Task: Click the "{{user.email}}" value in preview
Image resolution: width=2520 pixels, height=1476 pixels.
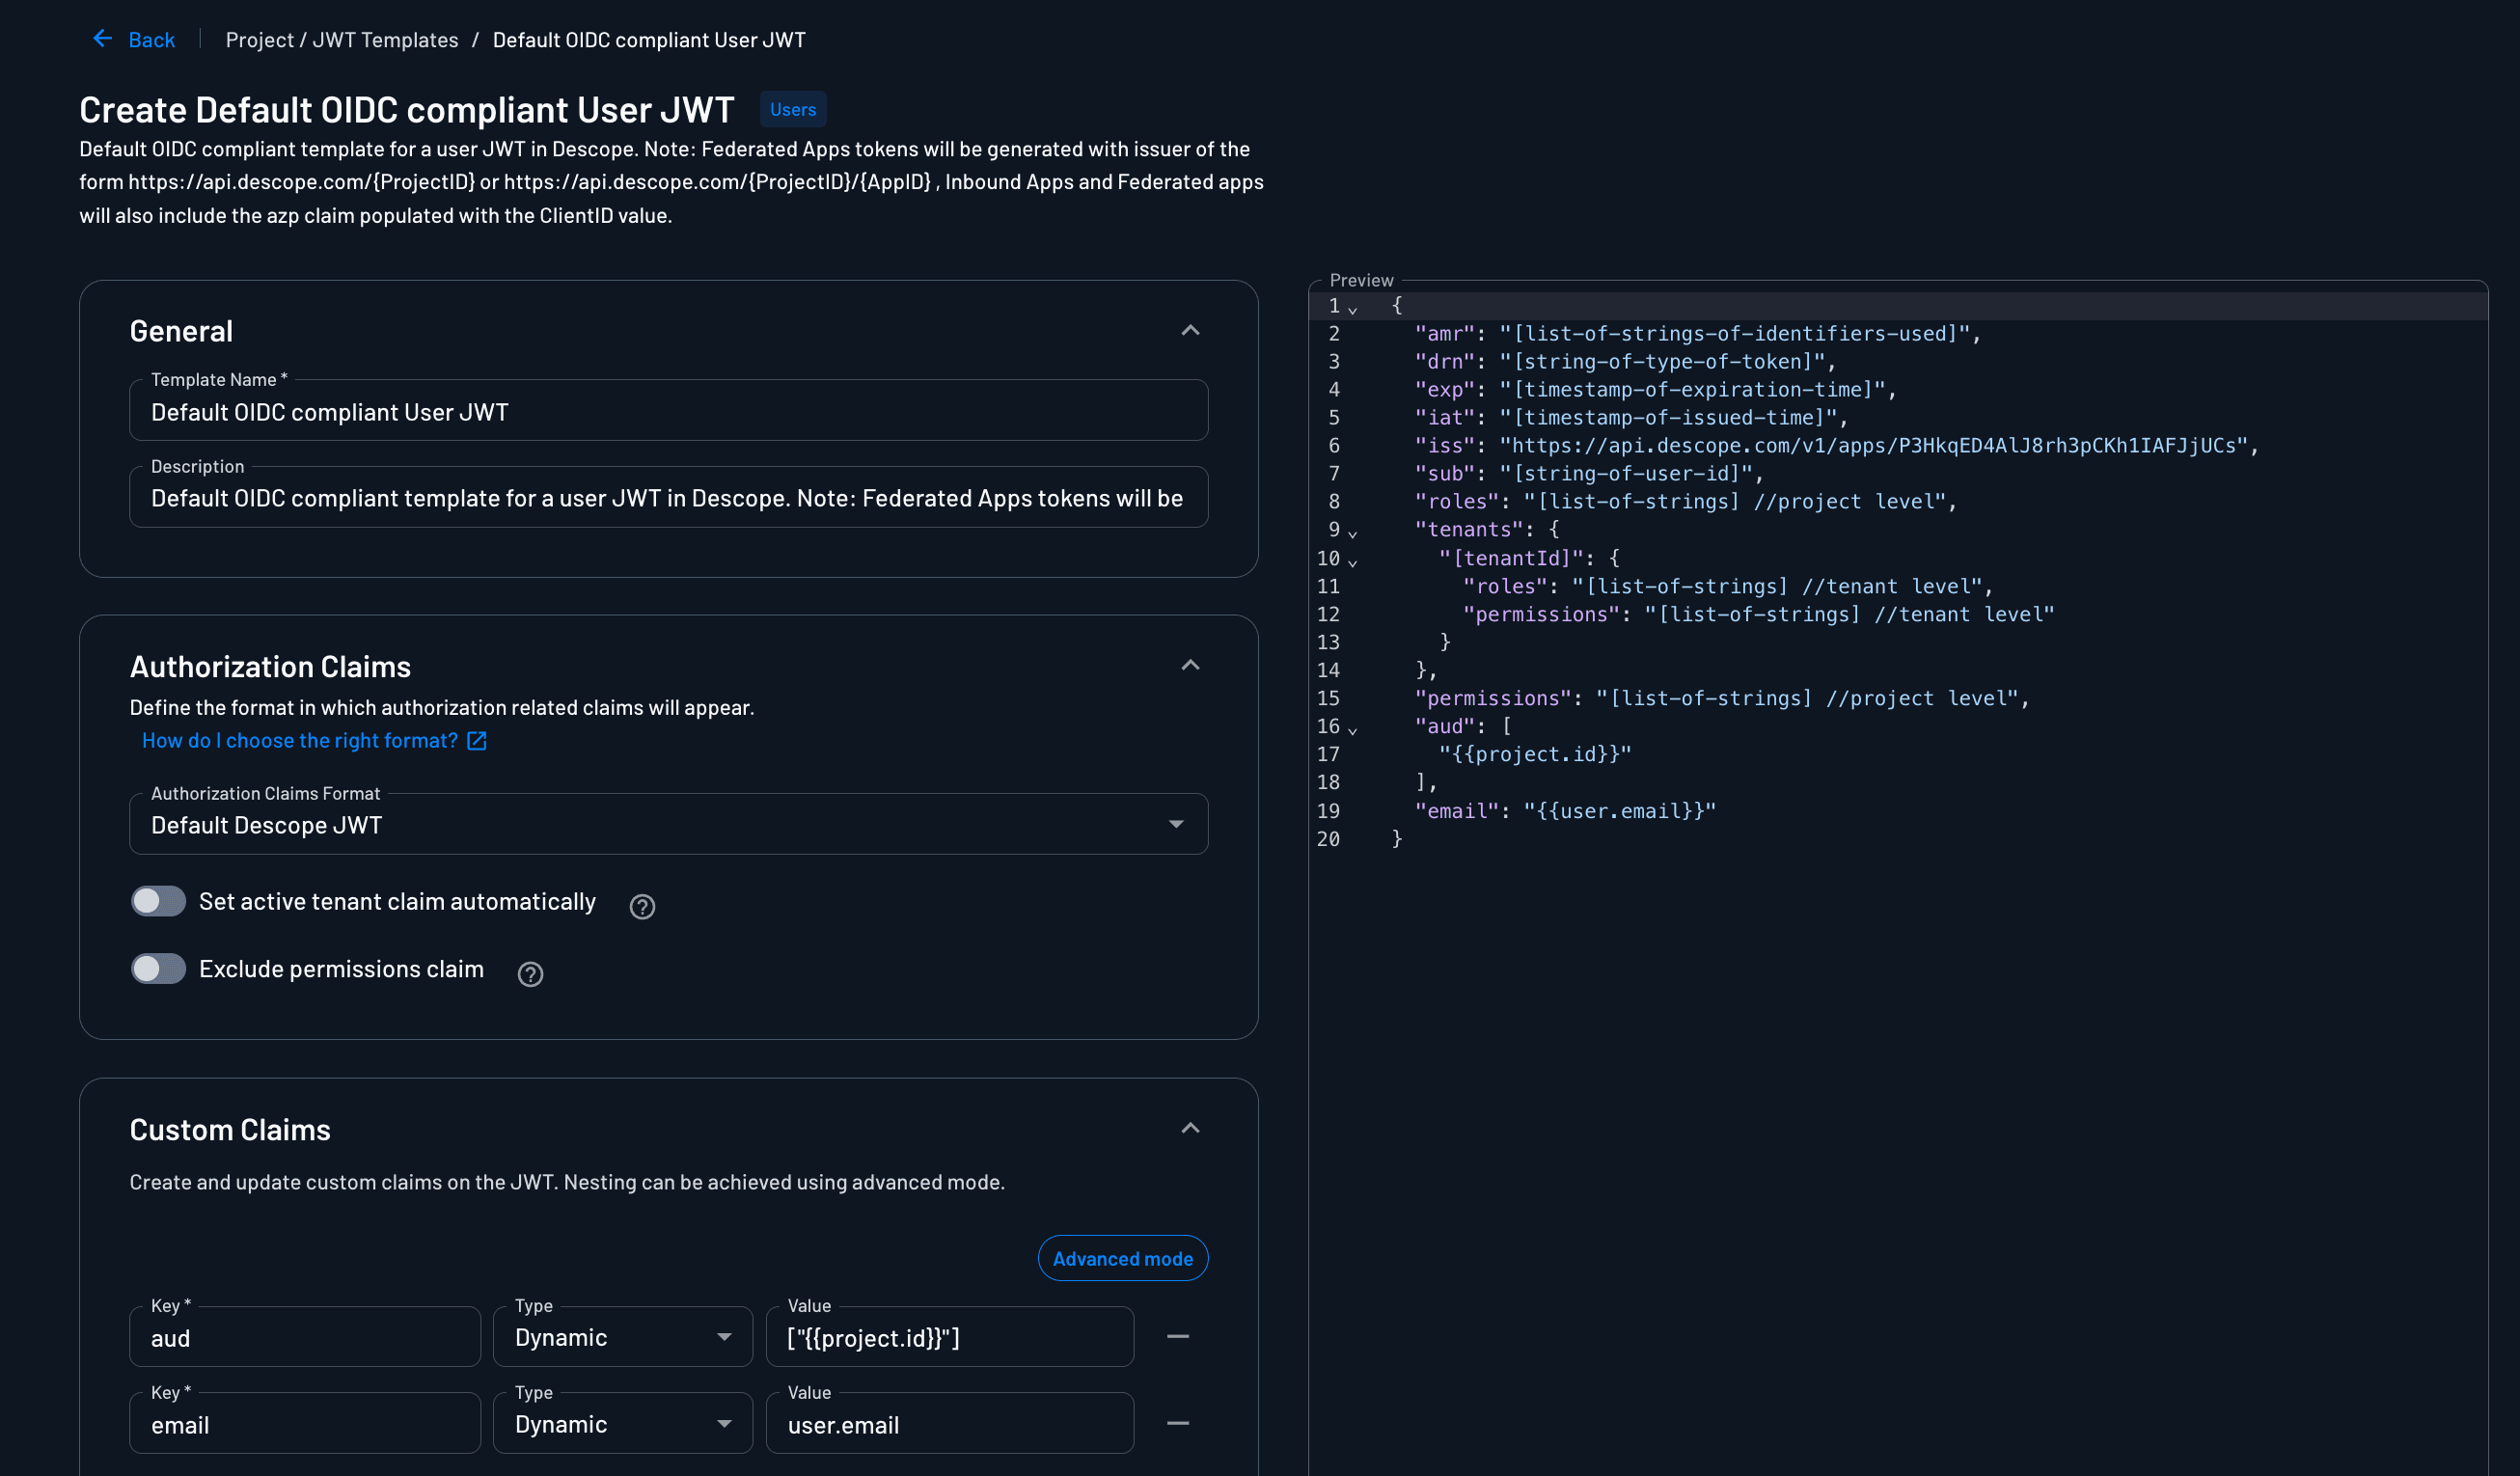Action: 1619,811
